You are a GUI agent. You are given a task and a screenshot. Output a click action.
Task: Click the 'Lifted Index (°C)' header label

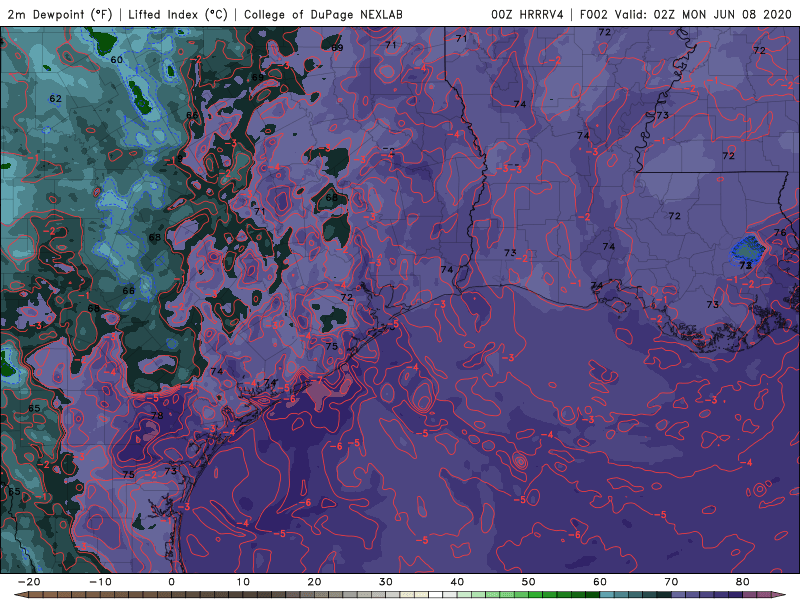click(x=178, y=14)
